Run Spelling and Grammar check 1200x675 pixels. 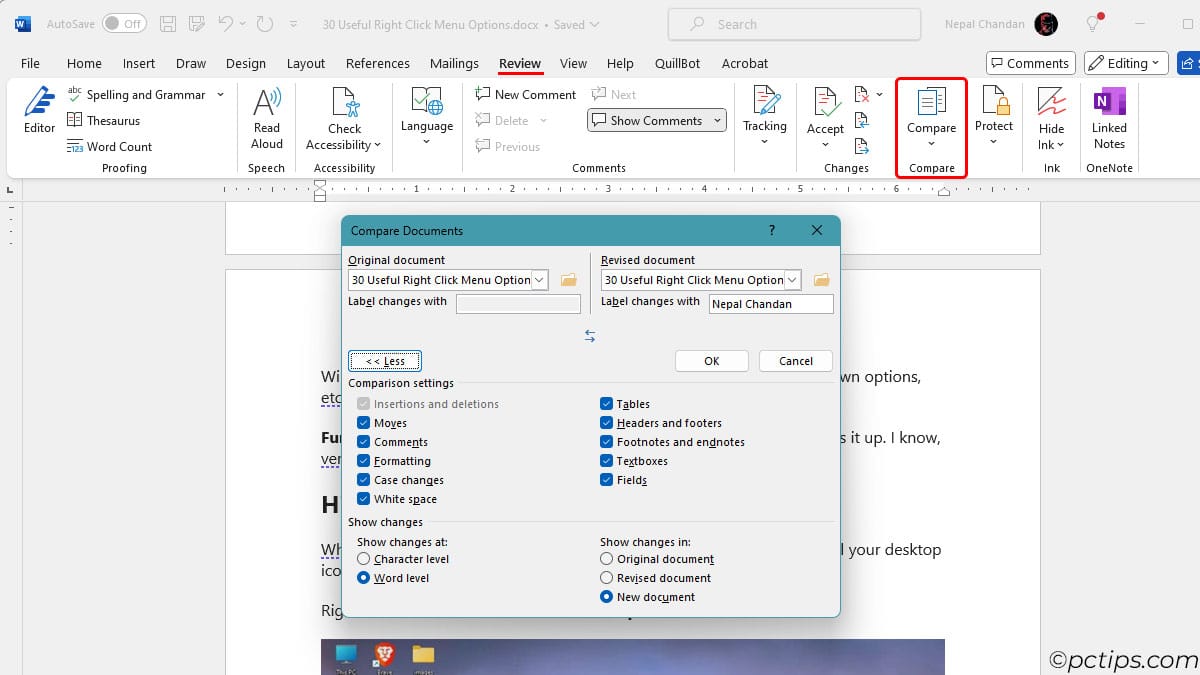coord(135,94)
